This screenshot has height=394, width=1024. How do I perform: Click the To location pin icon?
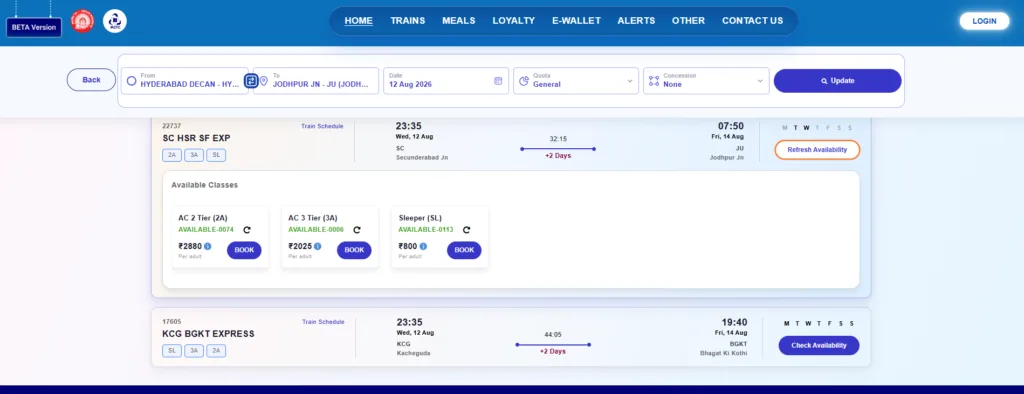[264, 81]
